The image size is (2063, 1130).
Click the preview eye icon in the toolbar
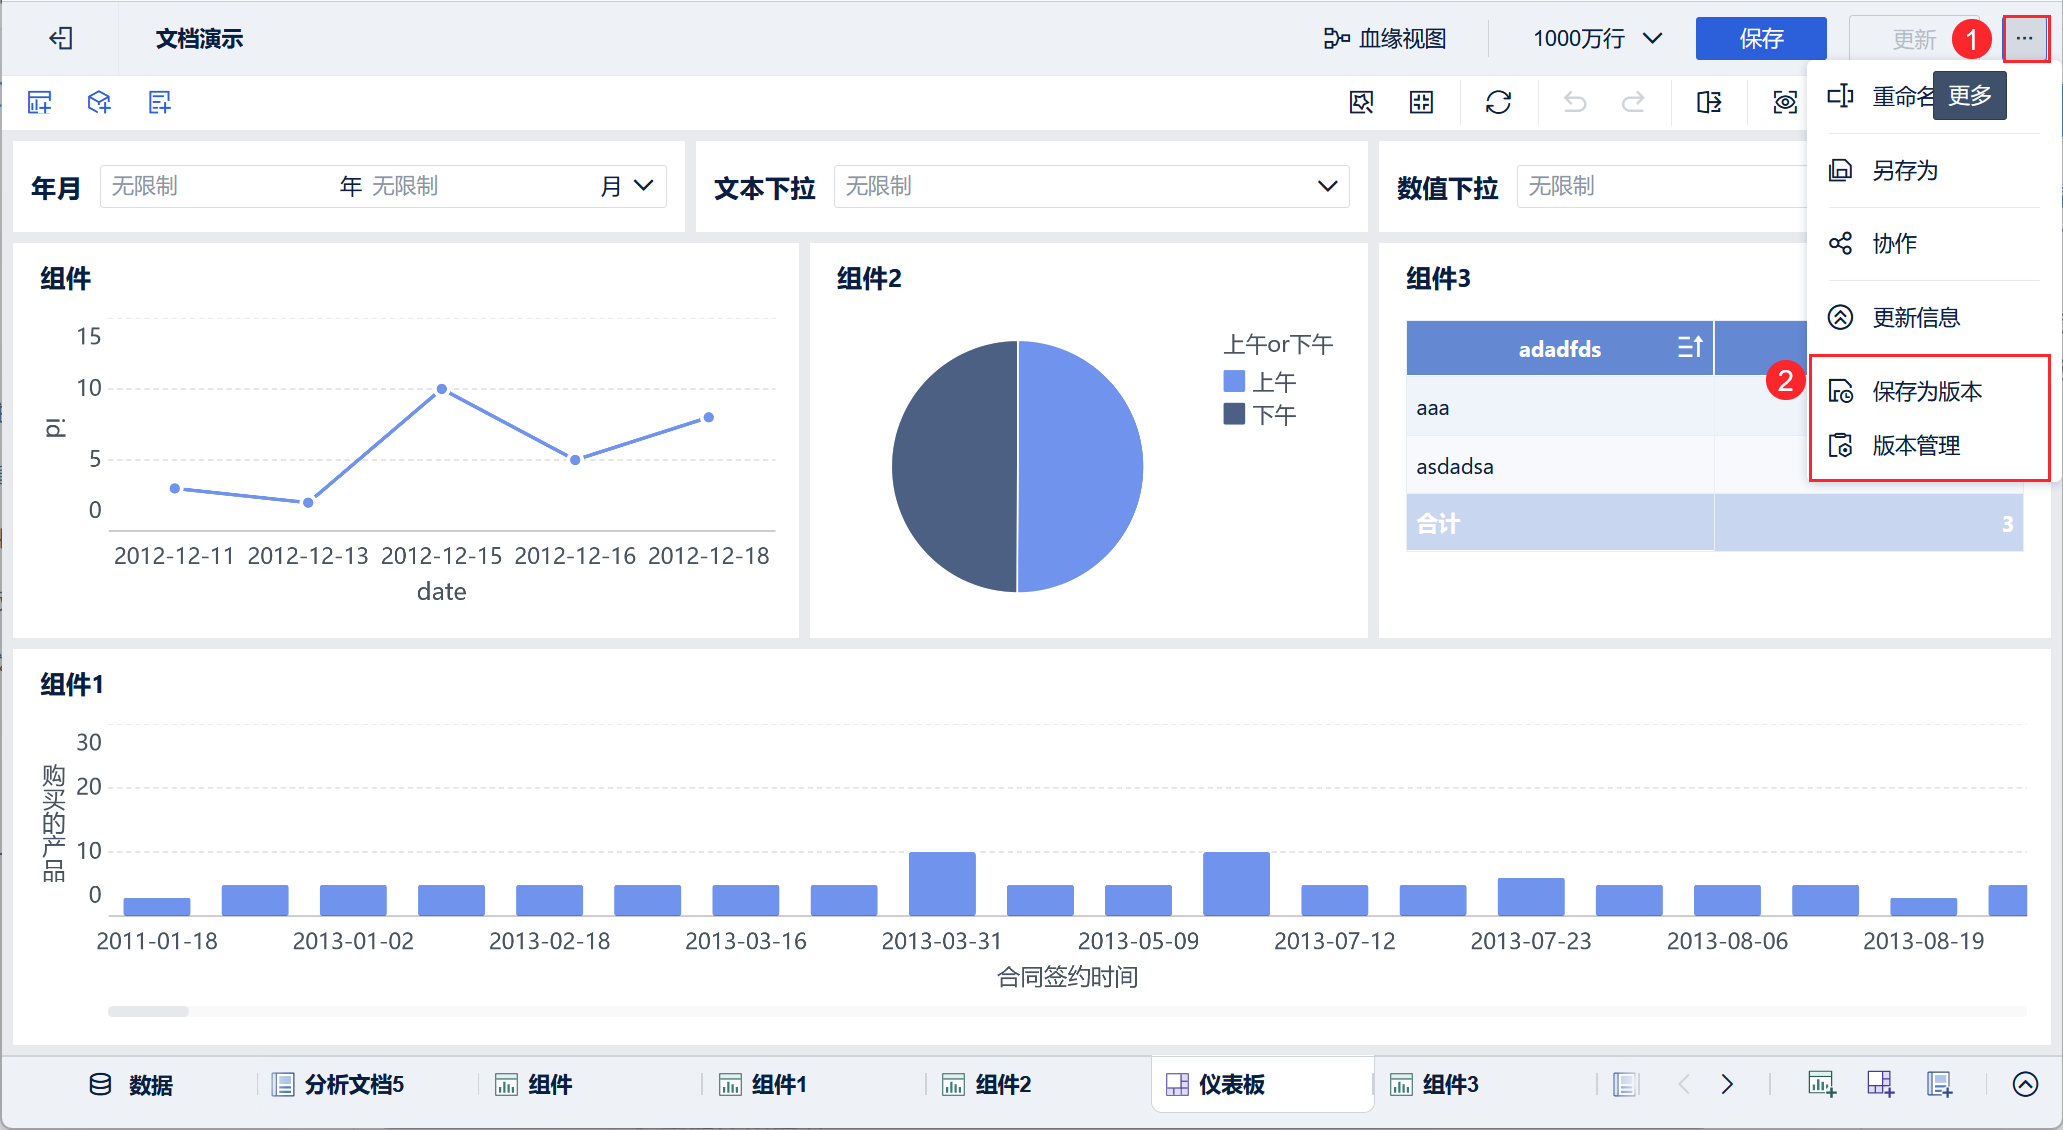[x=1784, y=102]
